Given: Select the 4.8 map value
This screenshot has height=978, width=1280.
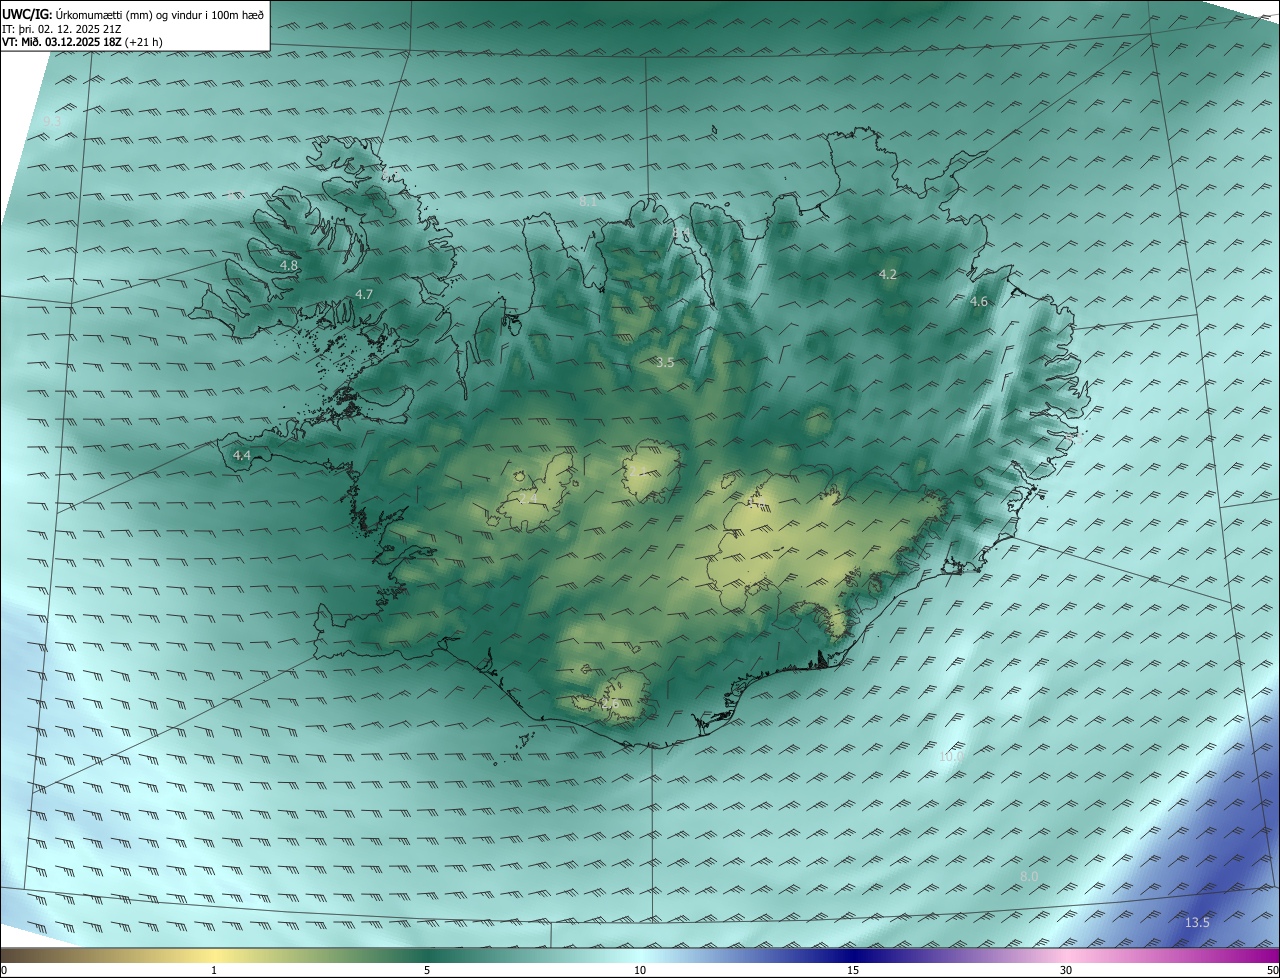Looking at the screenshot, I should point(289,266).
